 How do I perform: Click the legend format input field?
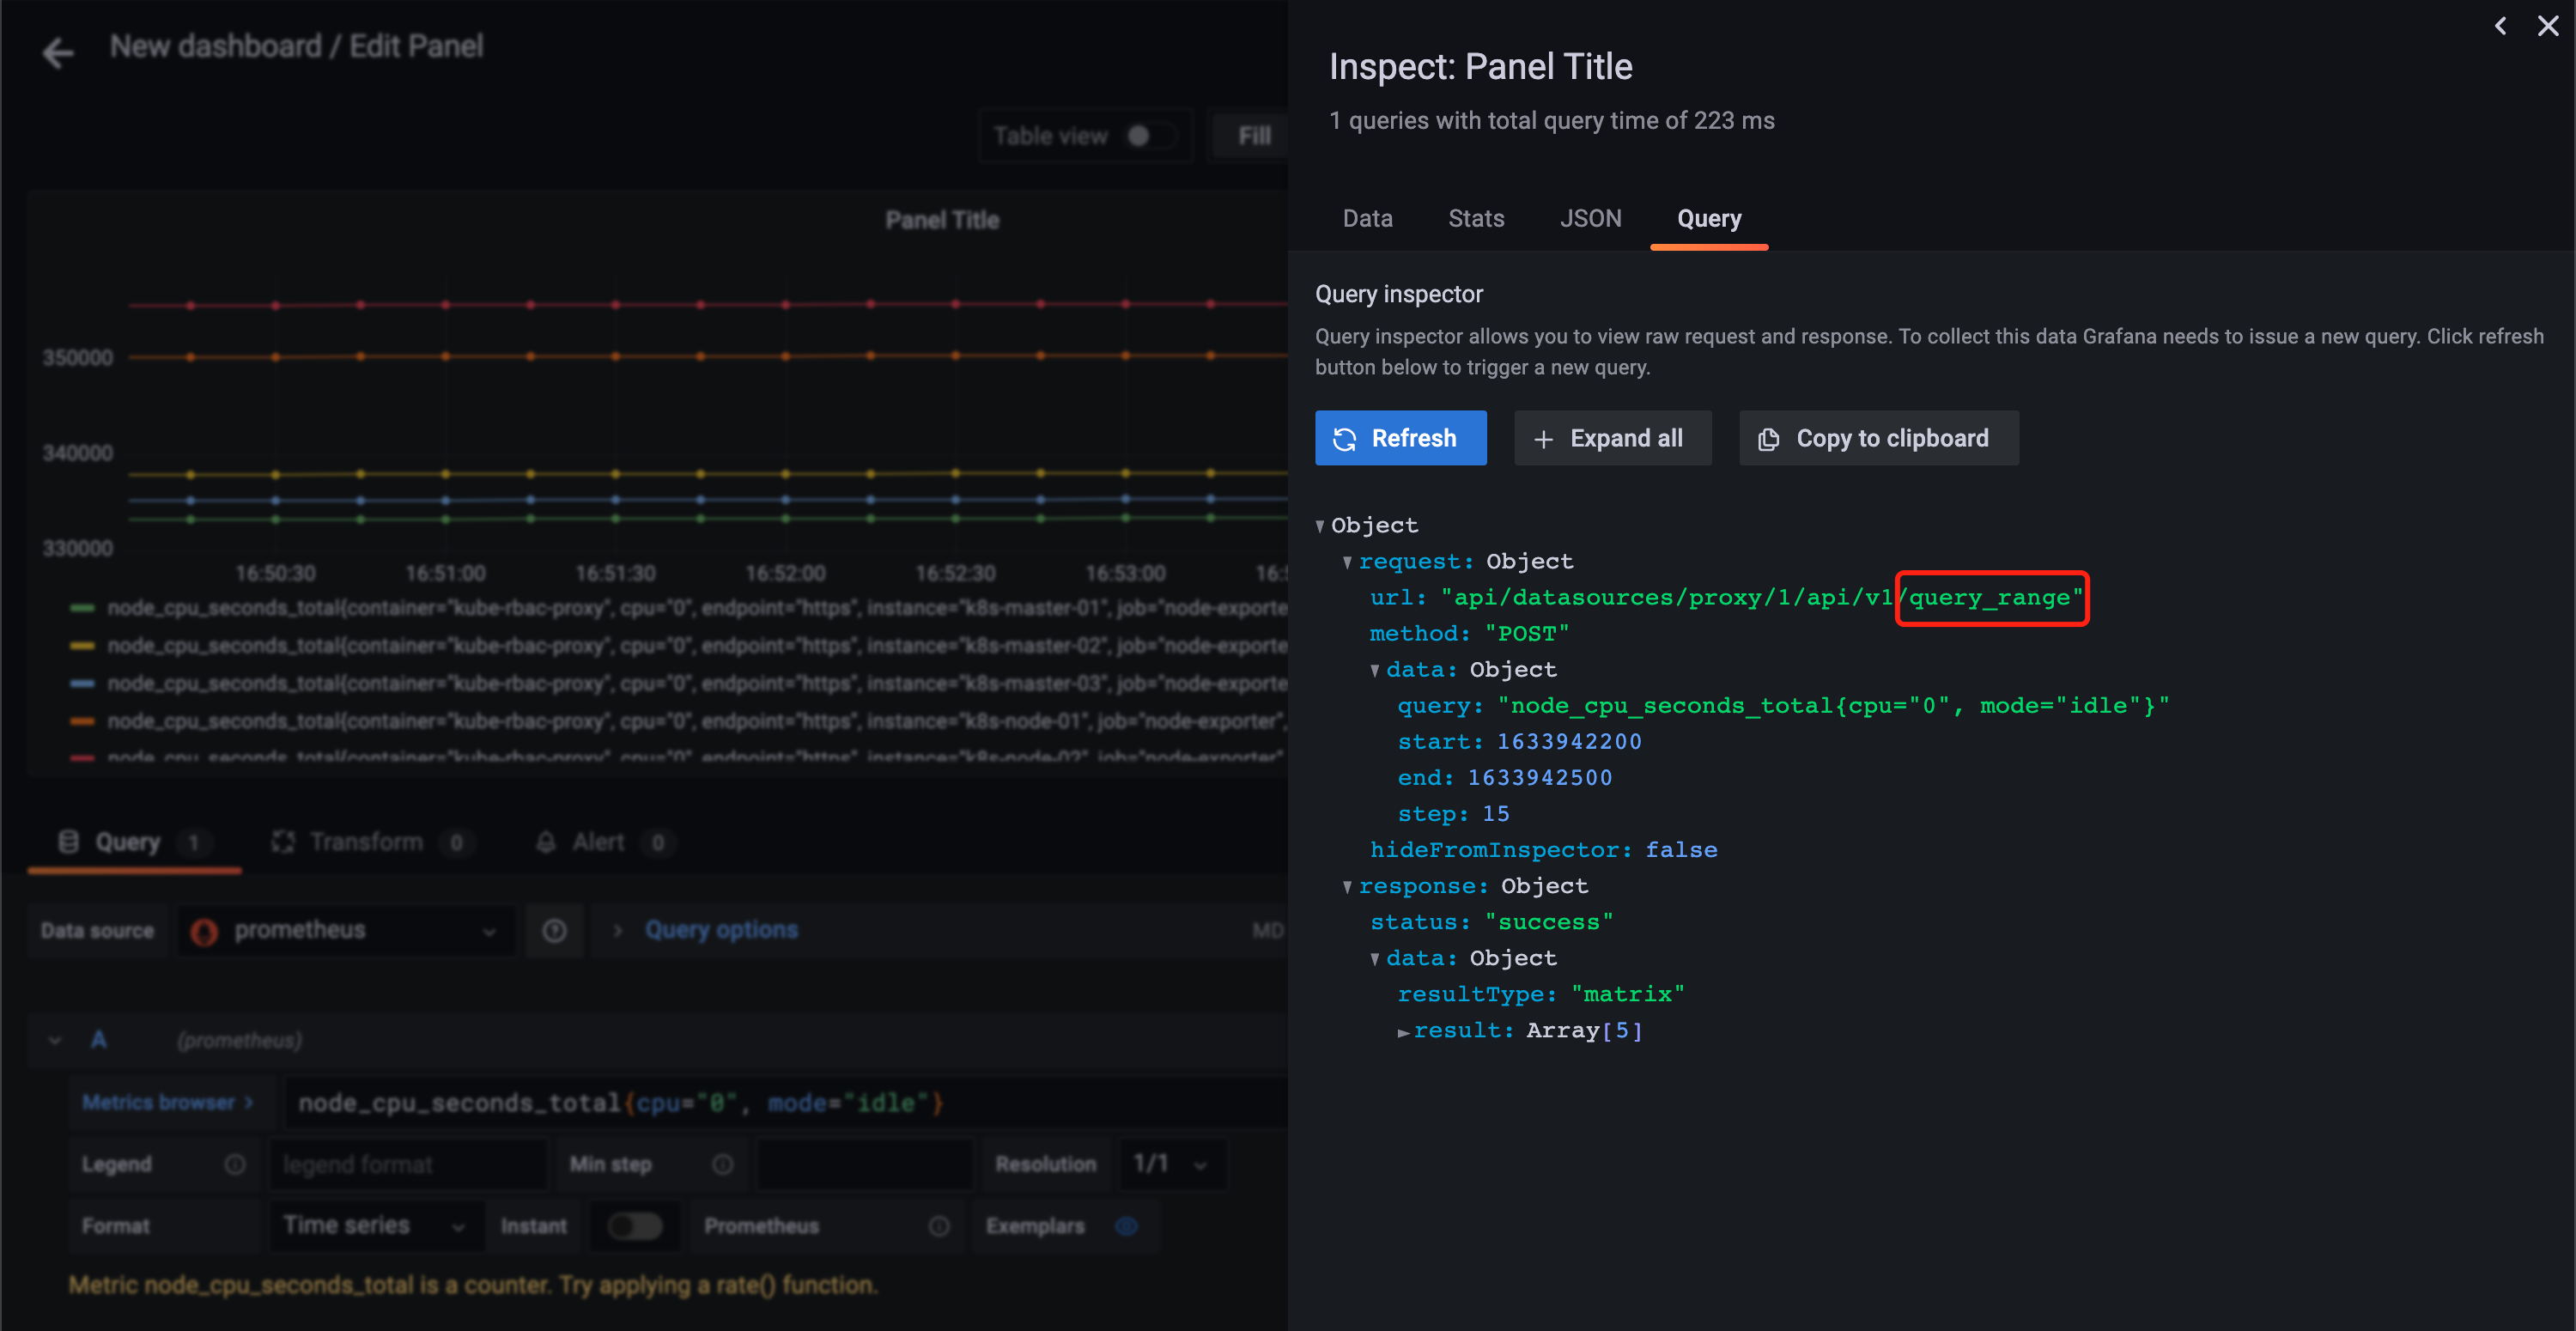(408, 1164)
